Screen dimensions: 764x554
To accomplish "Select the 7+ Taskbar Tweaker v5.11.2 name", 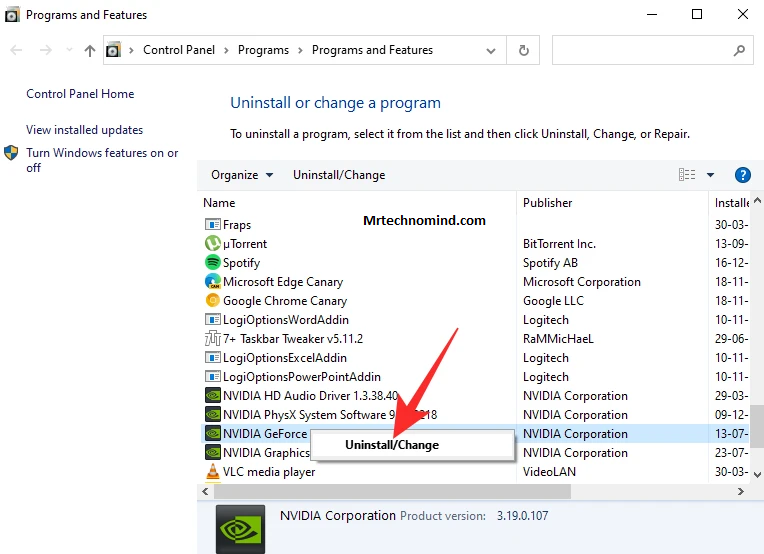I will tap(293, 339).
